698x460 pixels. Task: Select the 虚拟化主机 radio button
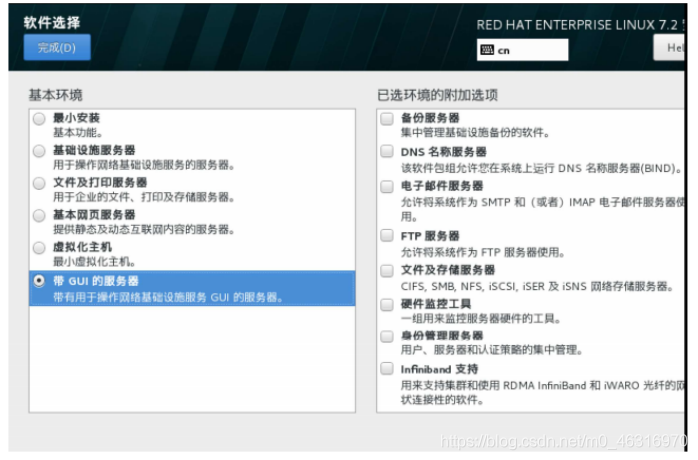pyautogui.click(x=39, y=248)
